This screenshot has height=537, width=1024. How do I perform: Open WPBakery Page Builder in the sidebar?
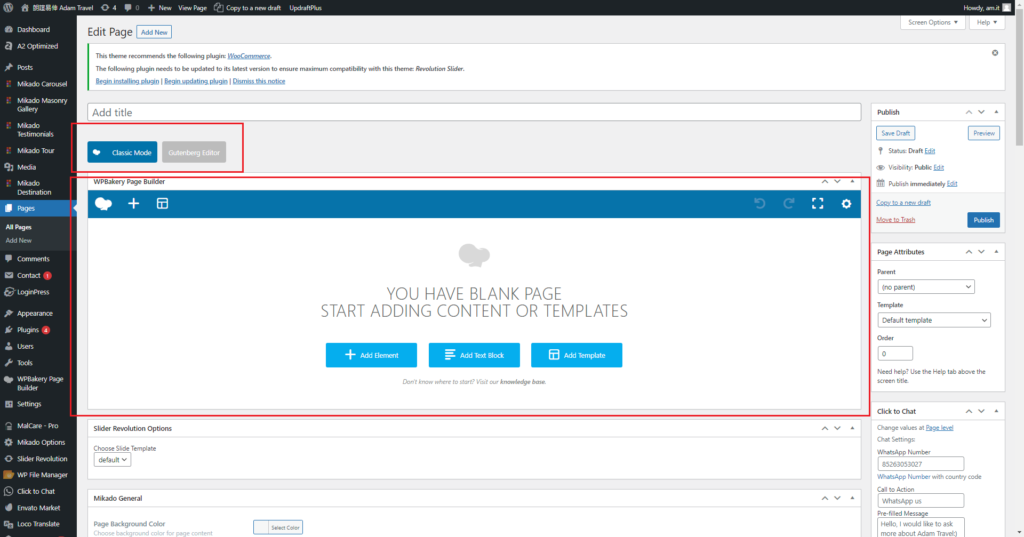tap(38, 383)
